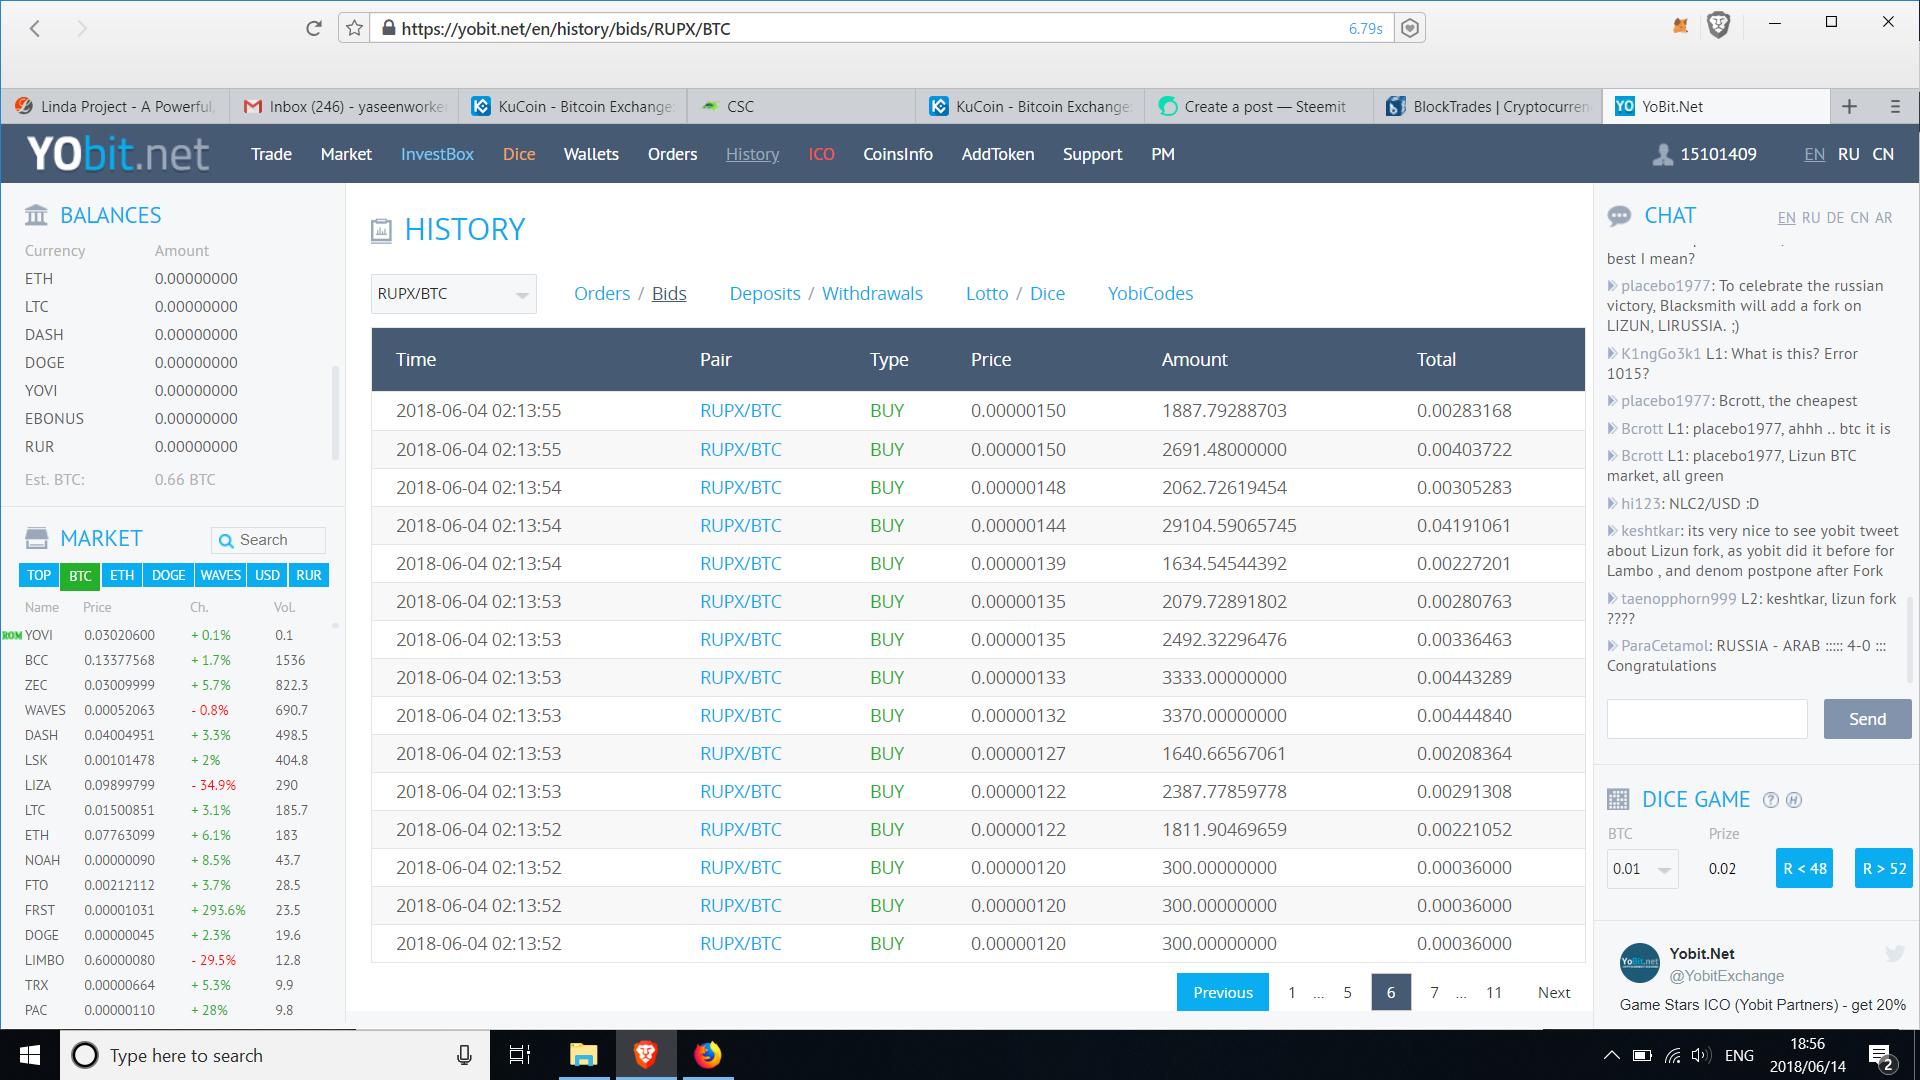Switch to Create a post Steemit tab
The image size is (1920, 1080).
click(x=1258, y=106)
